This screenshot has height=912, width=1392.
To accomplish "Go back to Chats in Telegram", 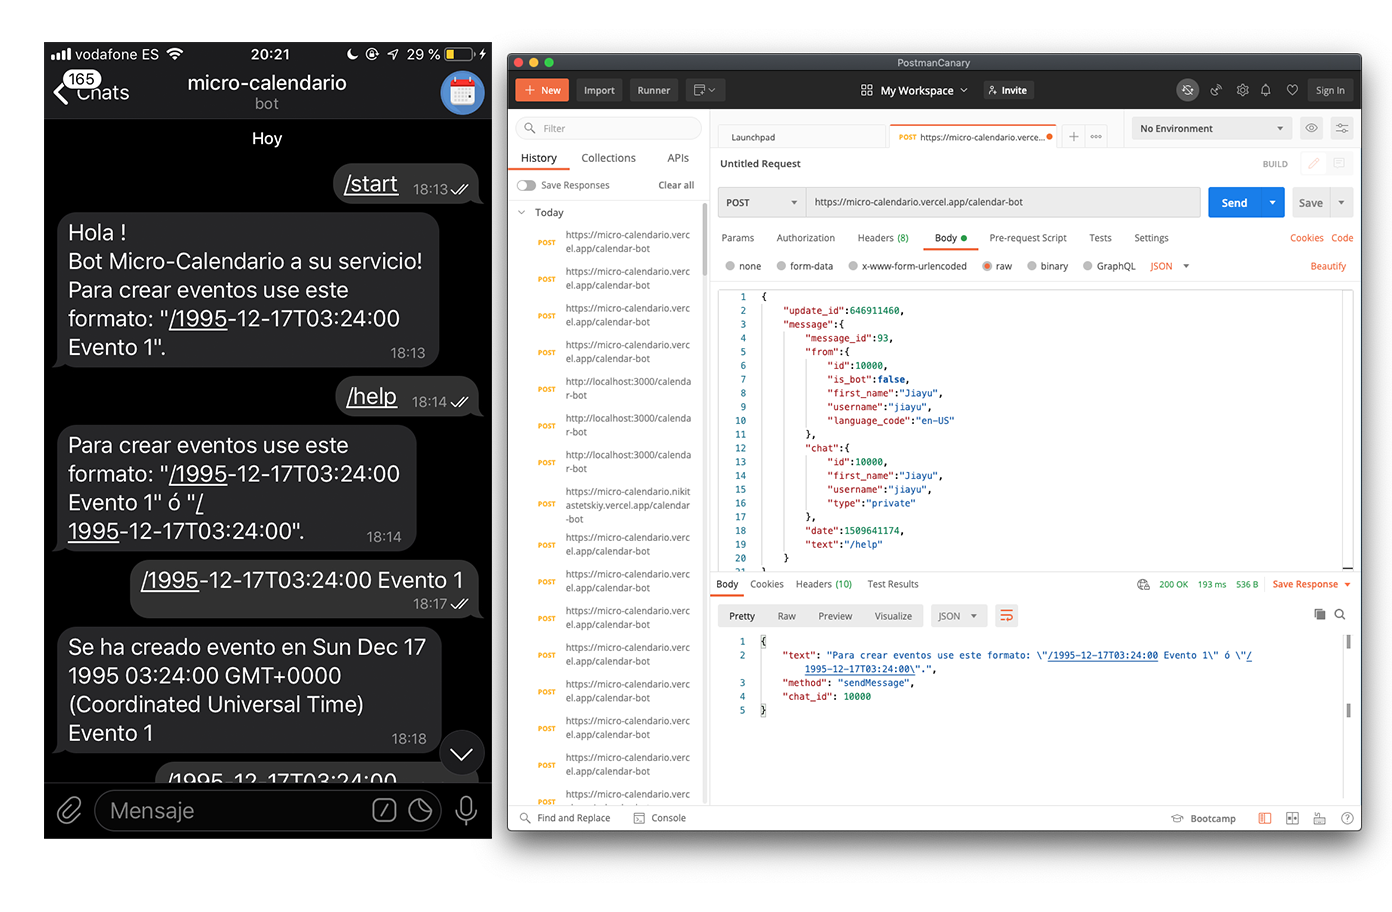I will (x=91, y=92).
